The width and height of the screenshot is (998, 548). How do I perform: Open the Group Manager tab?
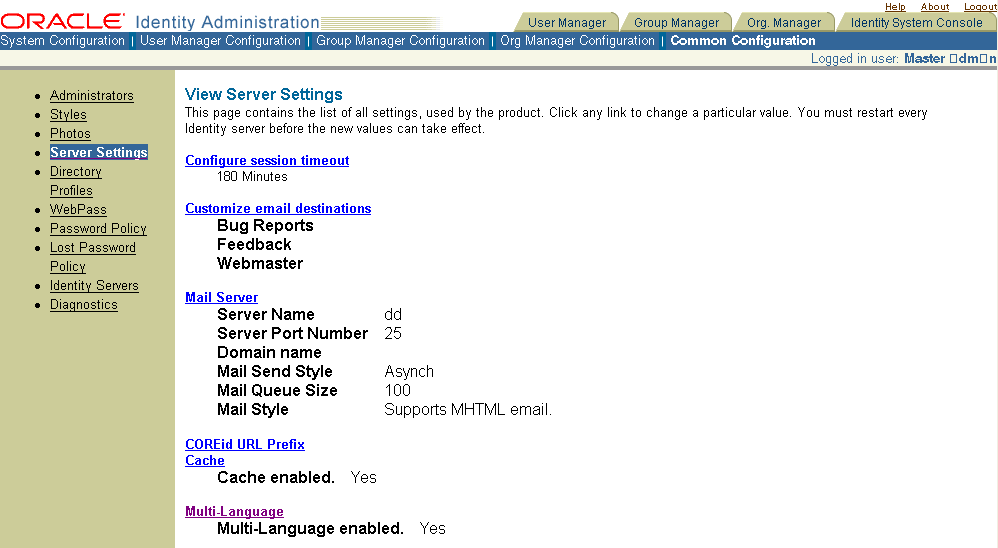pyautogui.click(x=676, y=23)
